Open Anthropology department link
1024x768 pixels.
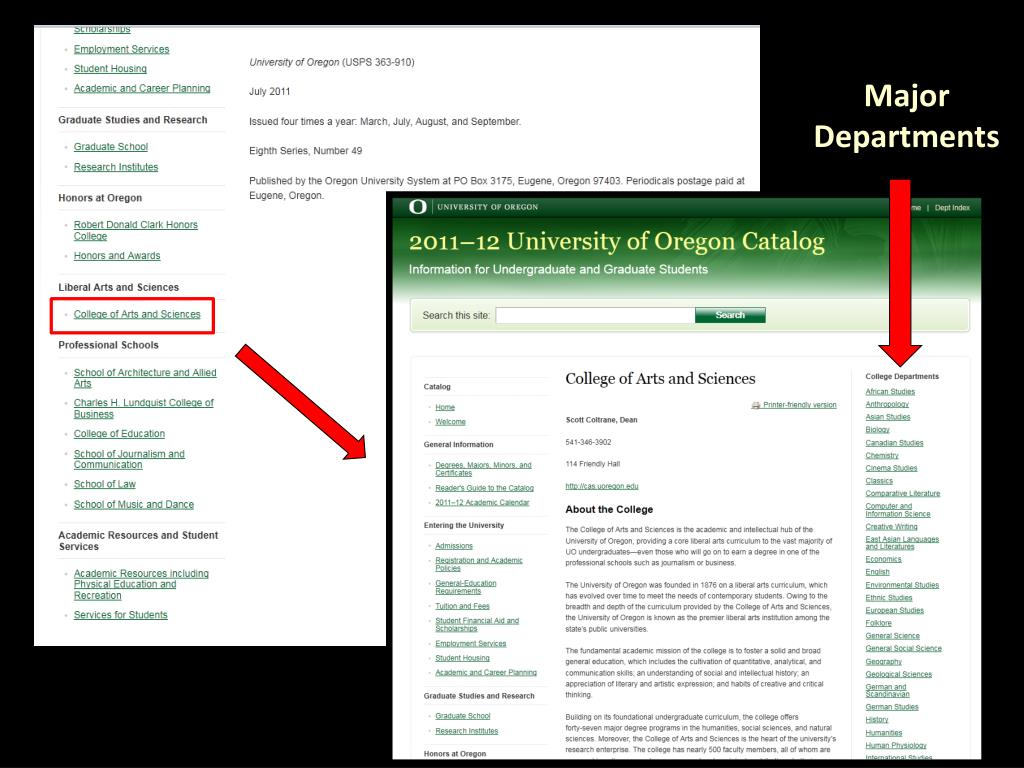tap(887, 404)
